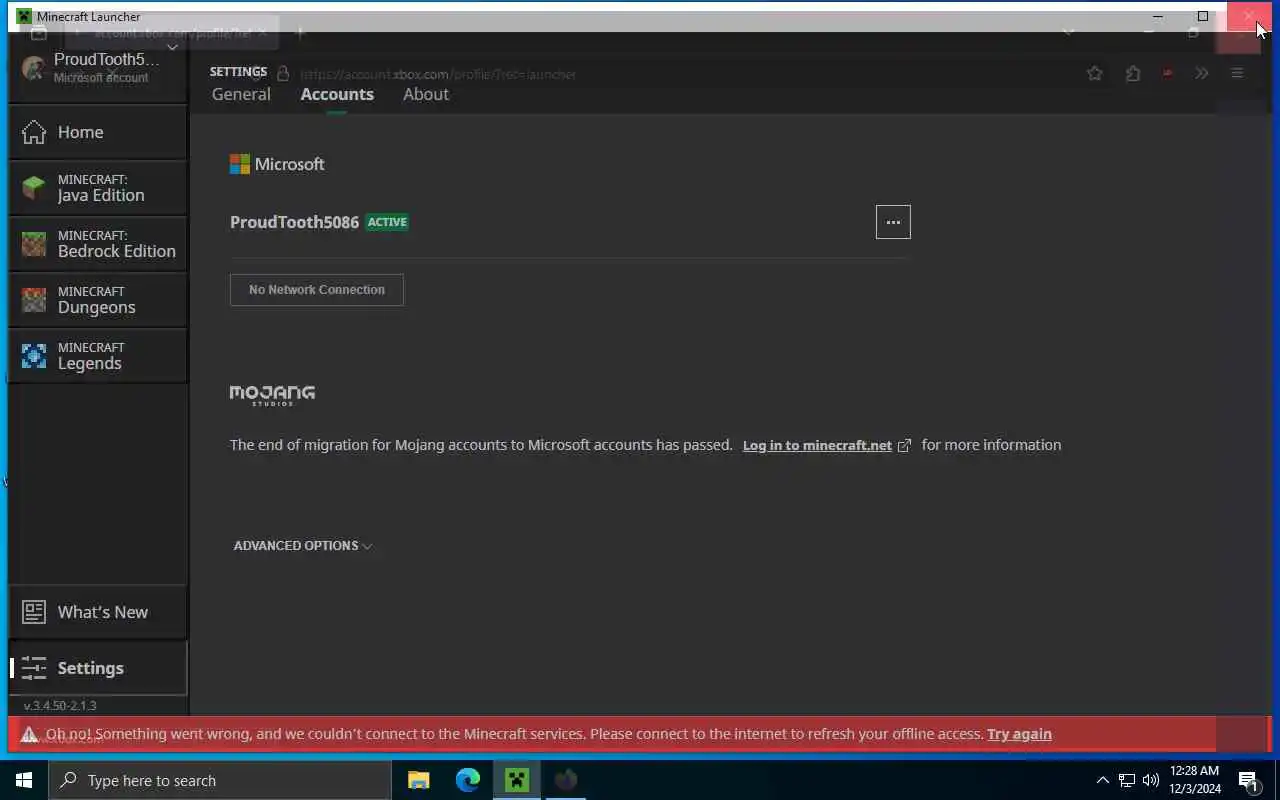Open the taskbar clock and date
This screenshot has height=800, width=1280.
[x=1194, y=780]
